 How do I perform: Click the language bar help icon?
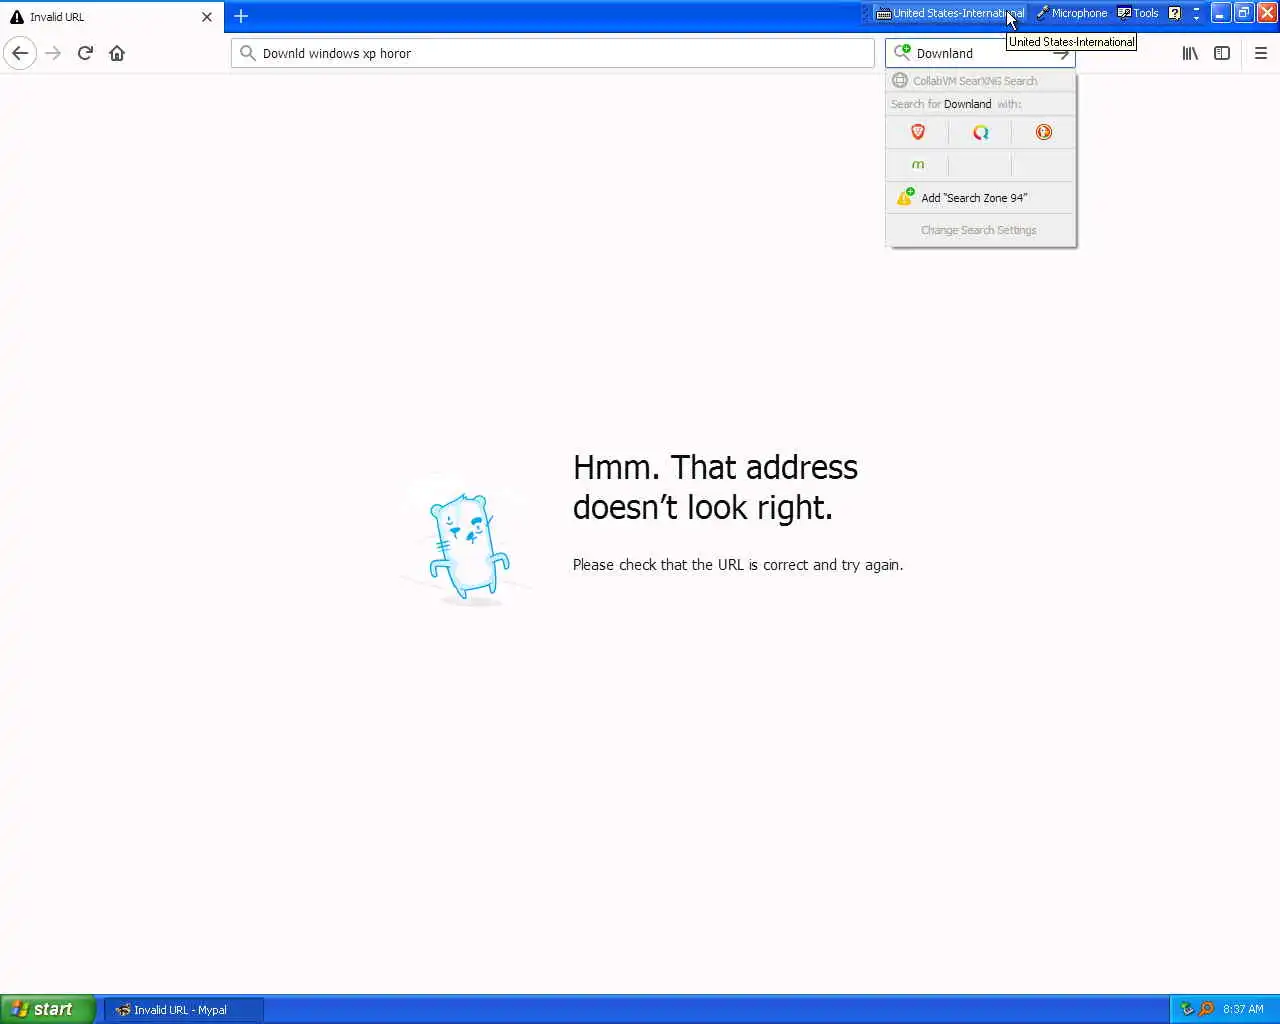coord(1174,13)
